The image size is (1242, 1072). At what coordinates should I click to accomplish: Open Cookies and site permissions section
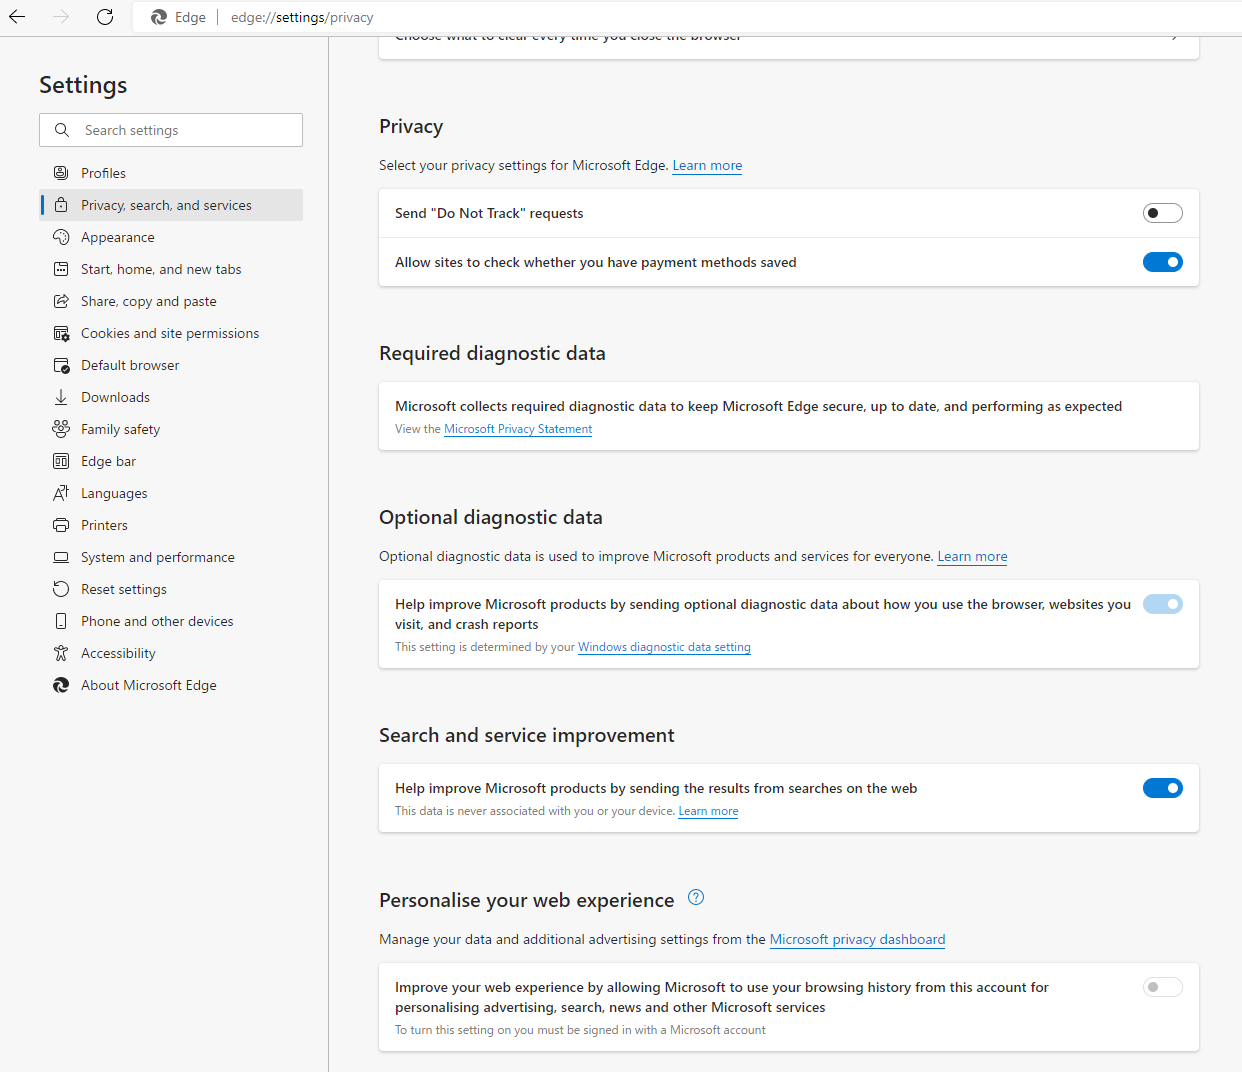pyautogui.click(x=171, y=333)
